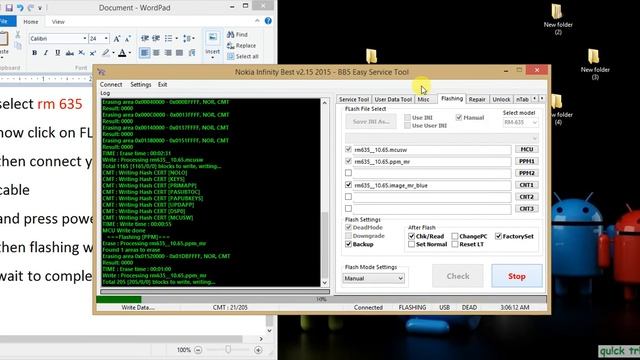640x360 pixels.
Task: Open the Connect menu
Action: (x=111, y=84)
